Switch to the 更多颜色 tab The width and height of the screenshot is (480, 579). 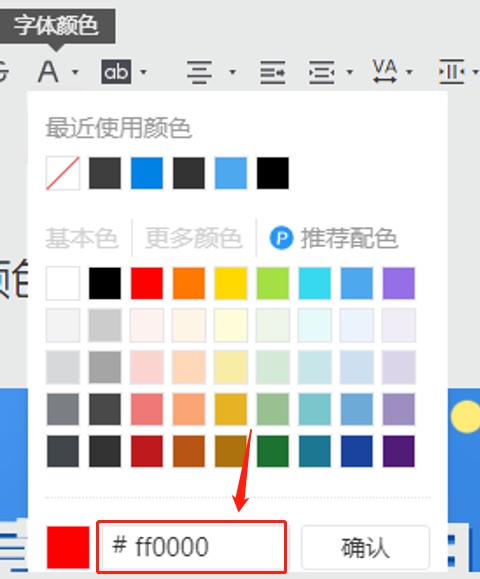pos(194,238)
